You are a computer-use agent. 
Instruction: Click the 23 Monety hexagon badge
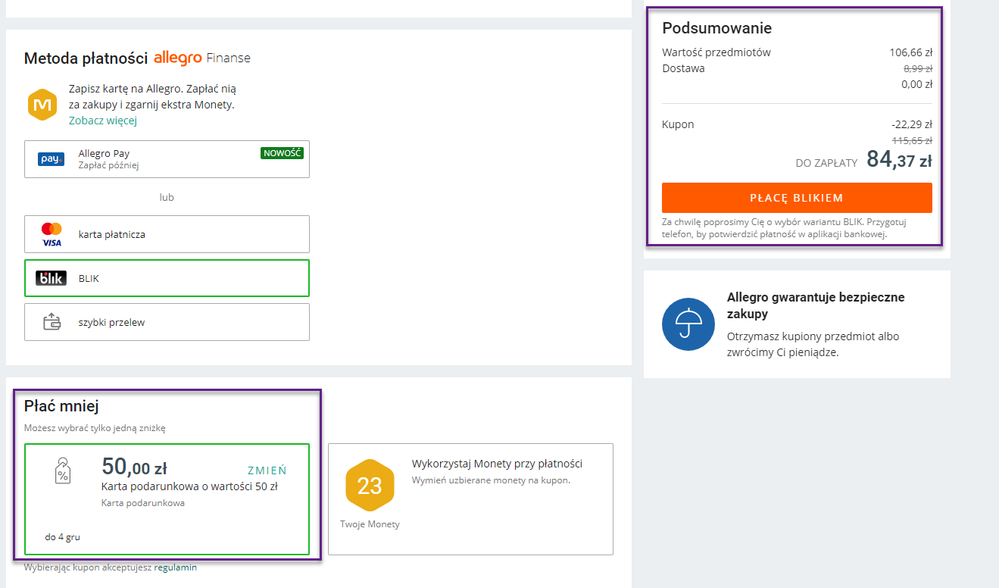[370, 485]
